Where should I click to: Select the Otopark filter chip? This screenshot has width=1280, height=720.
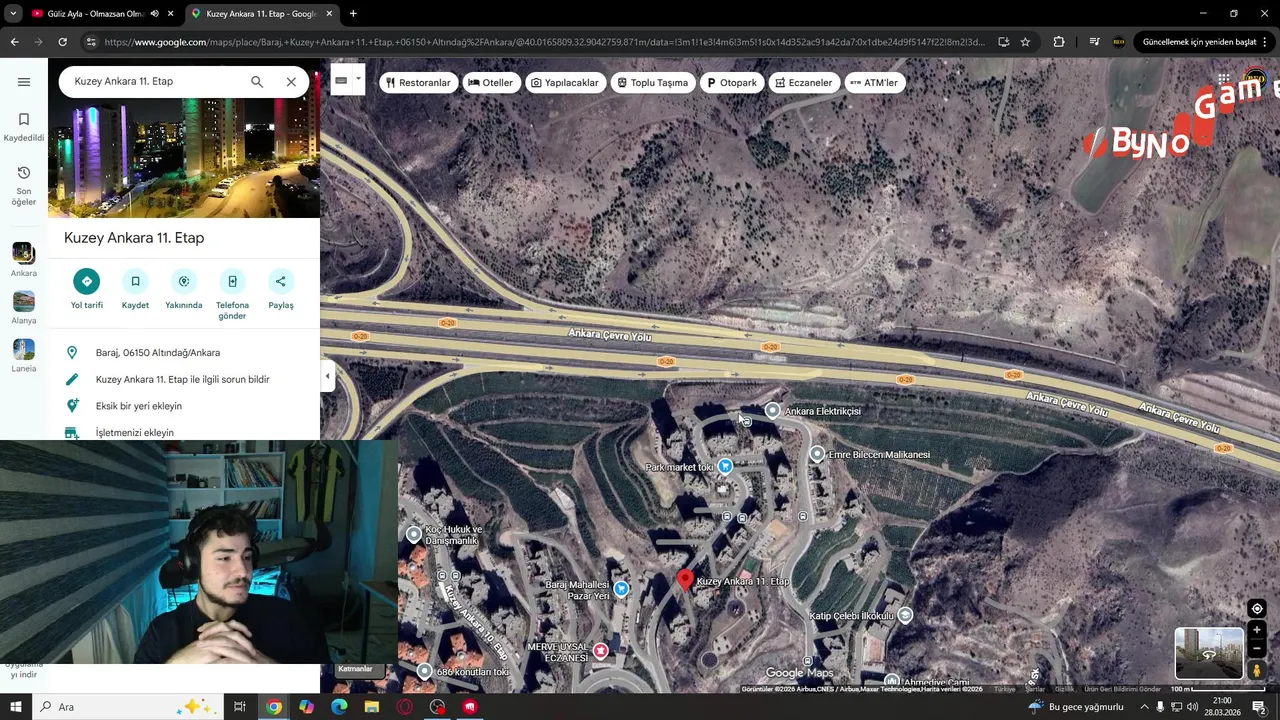[x=731, y=83]
